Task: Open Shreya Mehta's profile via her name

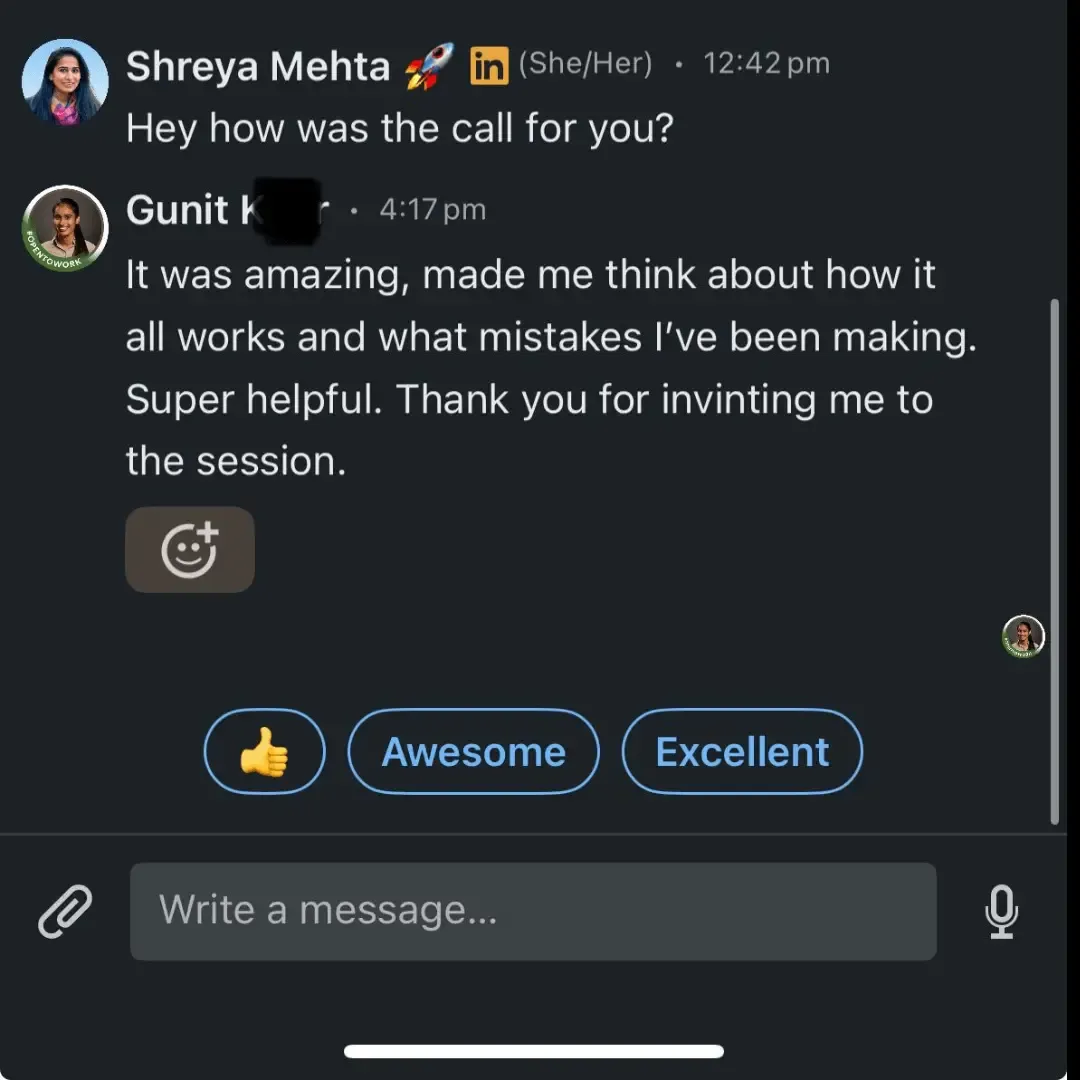Action: (258, 67)
